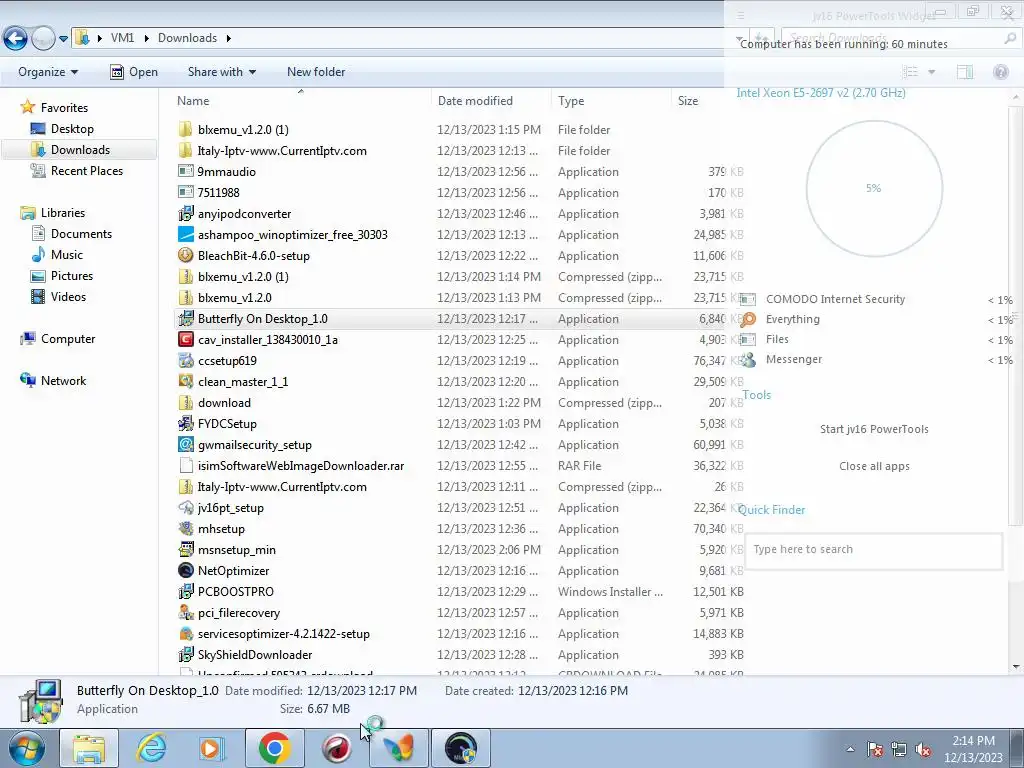Open Windows Media Player taskbar icon
This screenshot has width=1024, height=768.
pyautogui.click(x=212, y=748)
